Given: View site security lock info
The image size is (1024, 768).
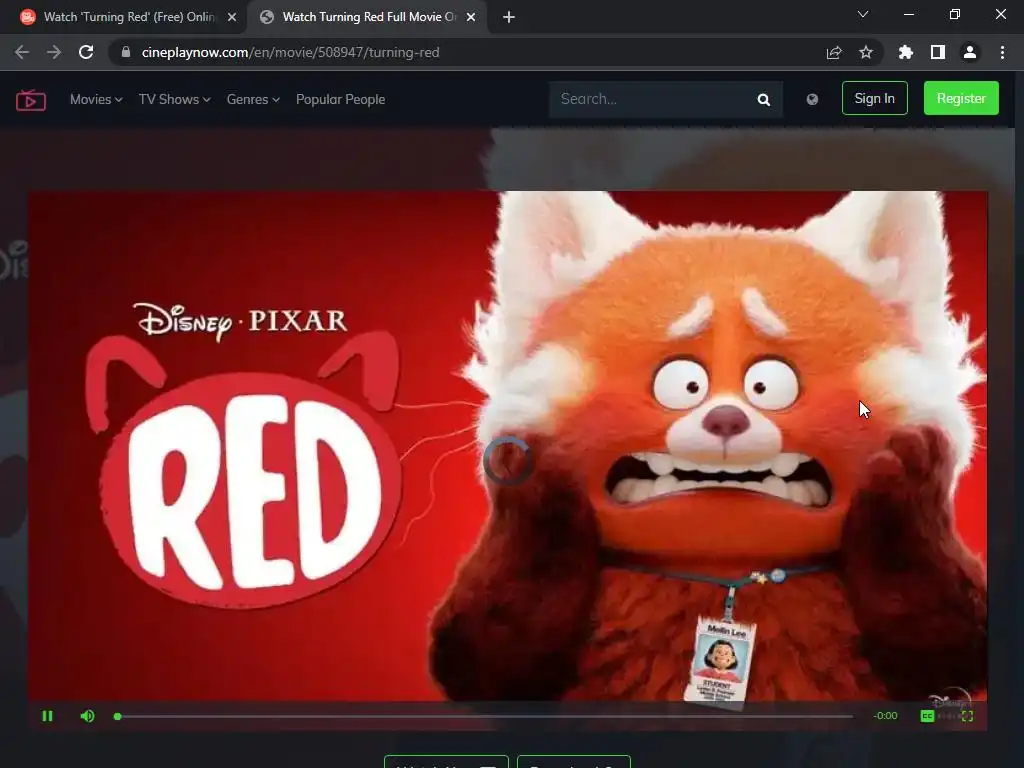Looking at the screenshot, I should [x=126, y=52].
